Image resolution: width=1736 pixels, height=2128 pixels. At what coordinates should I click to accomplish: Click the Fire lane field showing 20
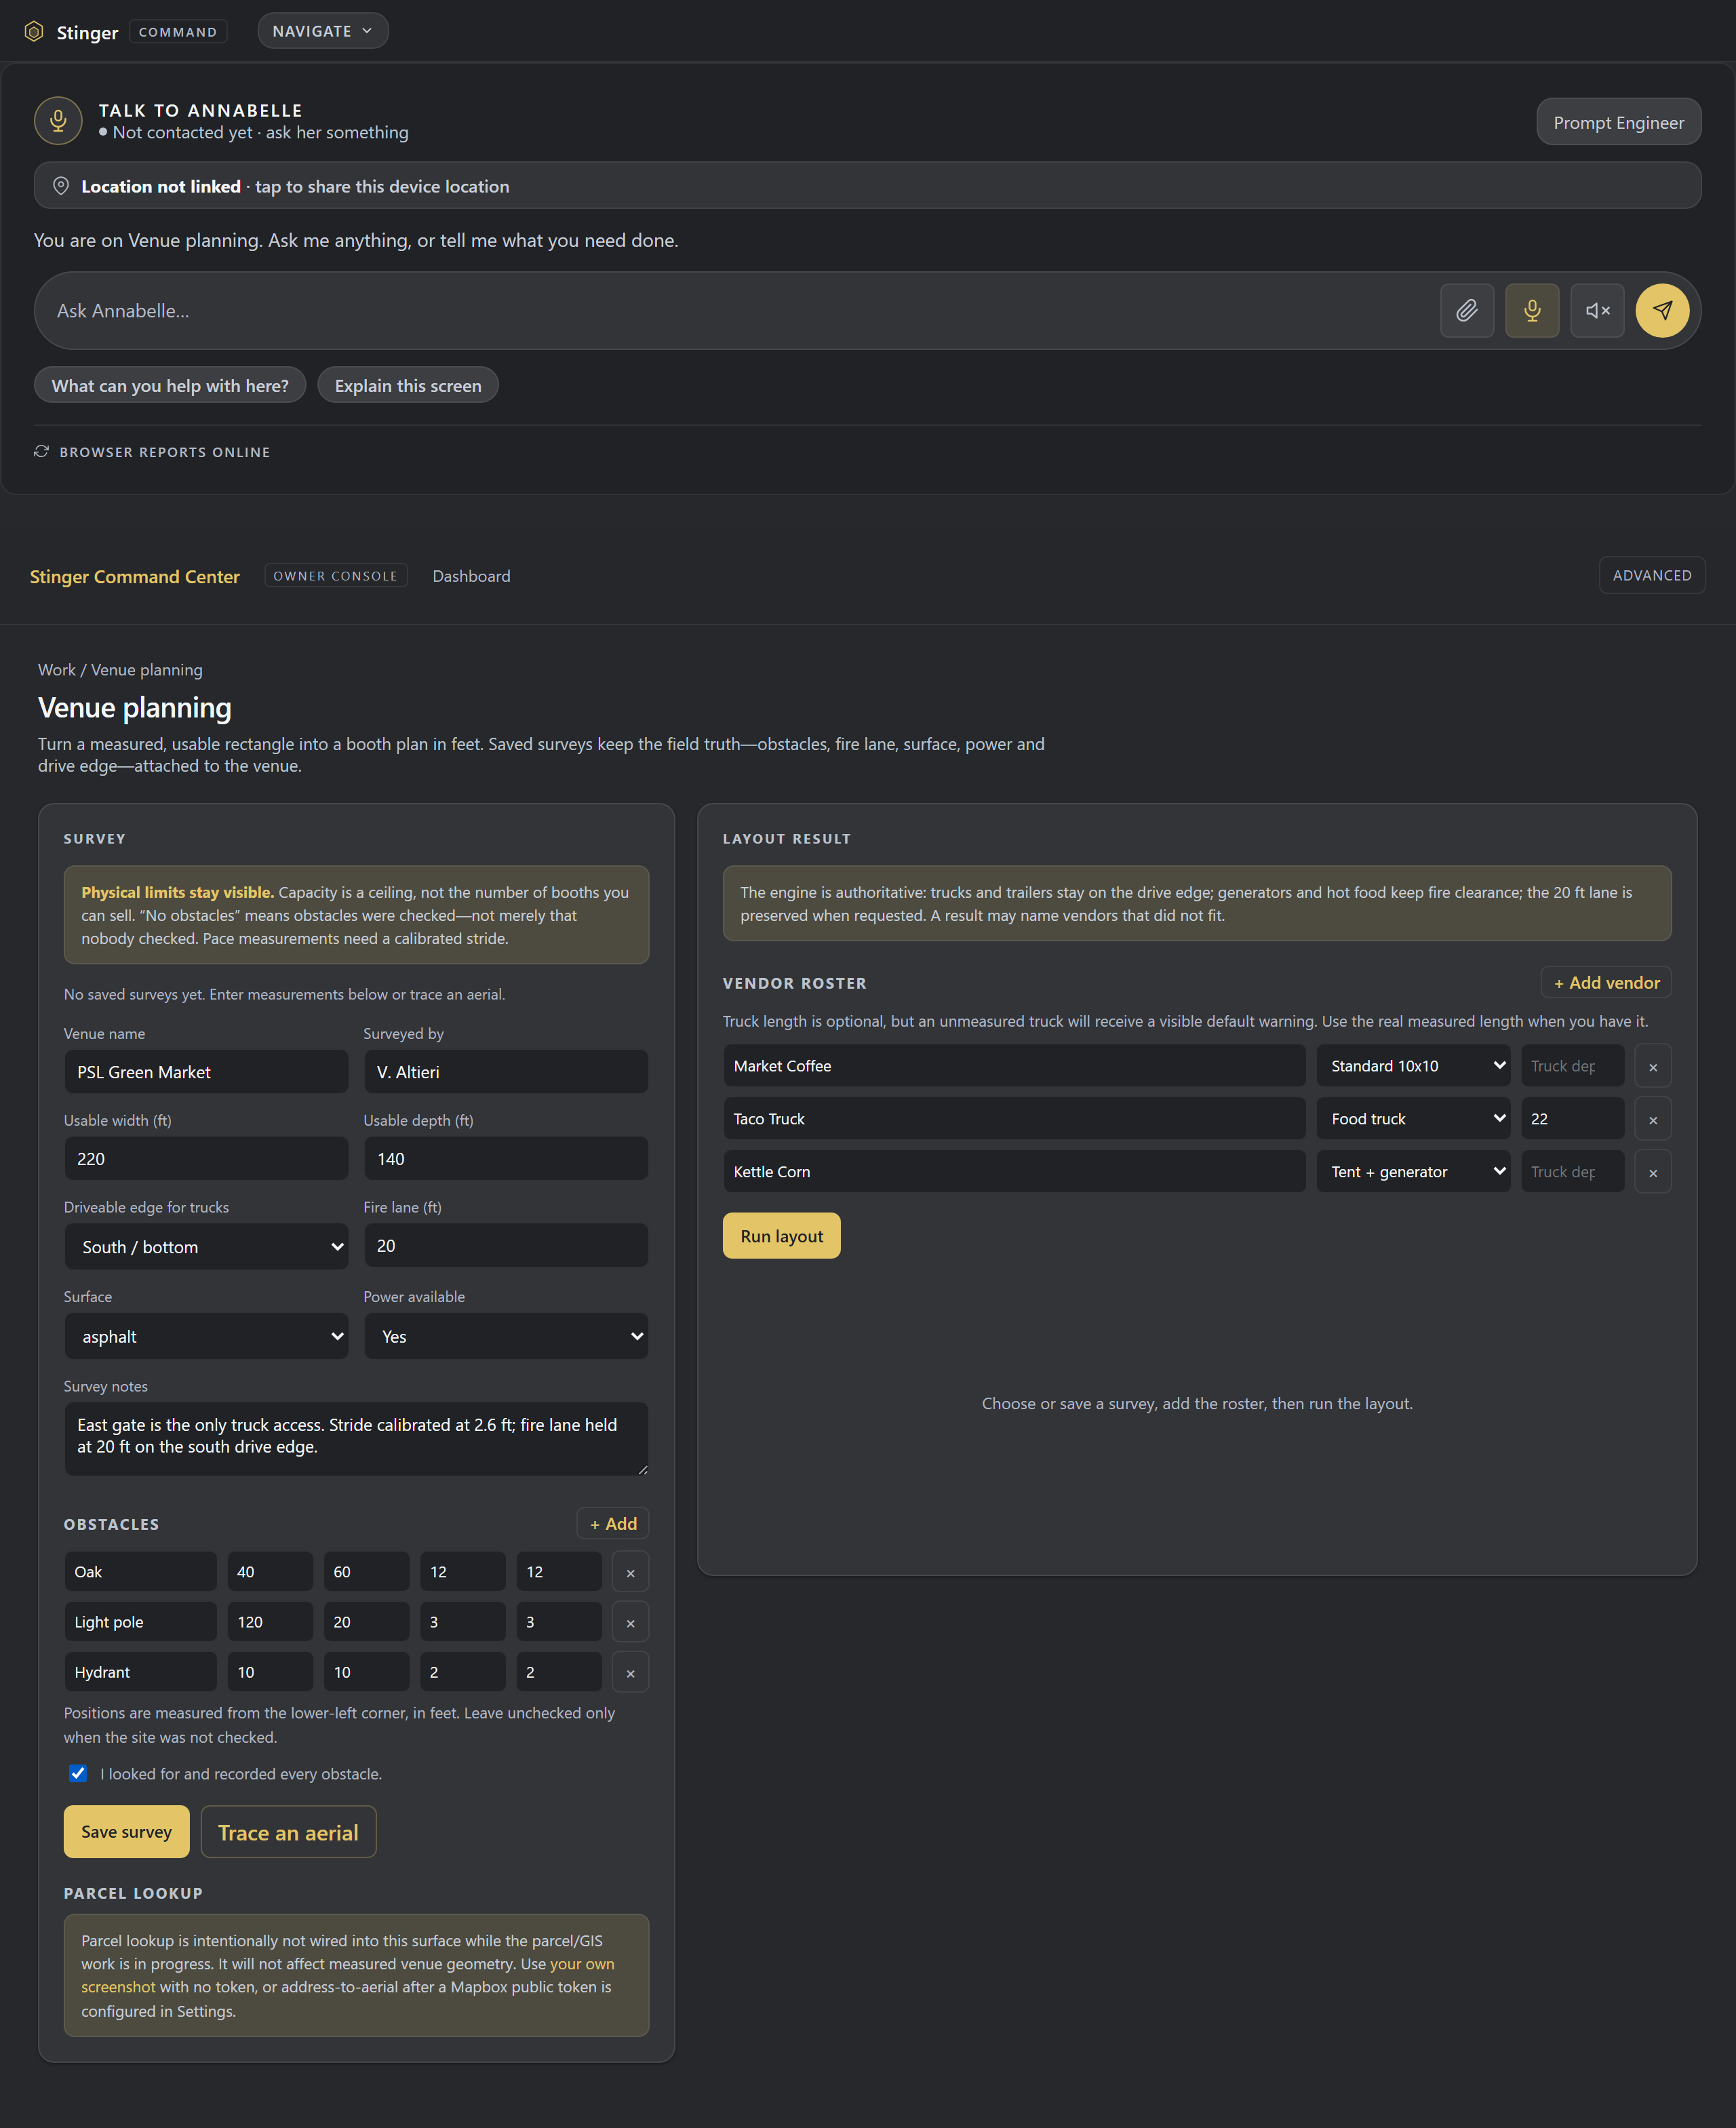click(505, 1246)
